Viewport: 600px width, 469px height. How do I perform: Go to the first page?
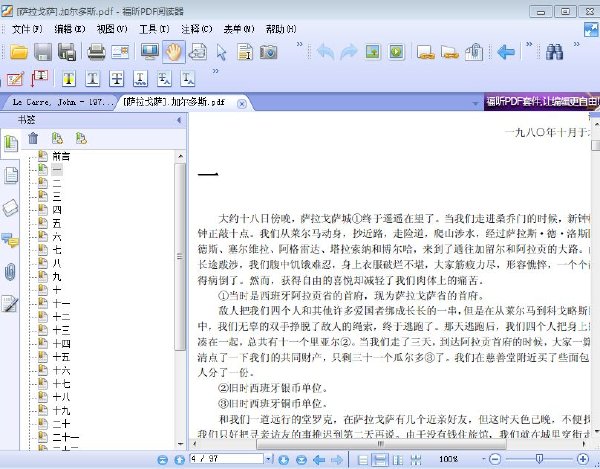click(x=163, y=459)
